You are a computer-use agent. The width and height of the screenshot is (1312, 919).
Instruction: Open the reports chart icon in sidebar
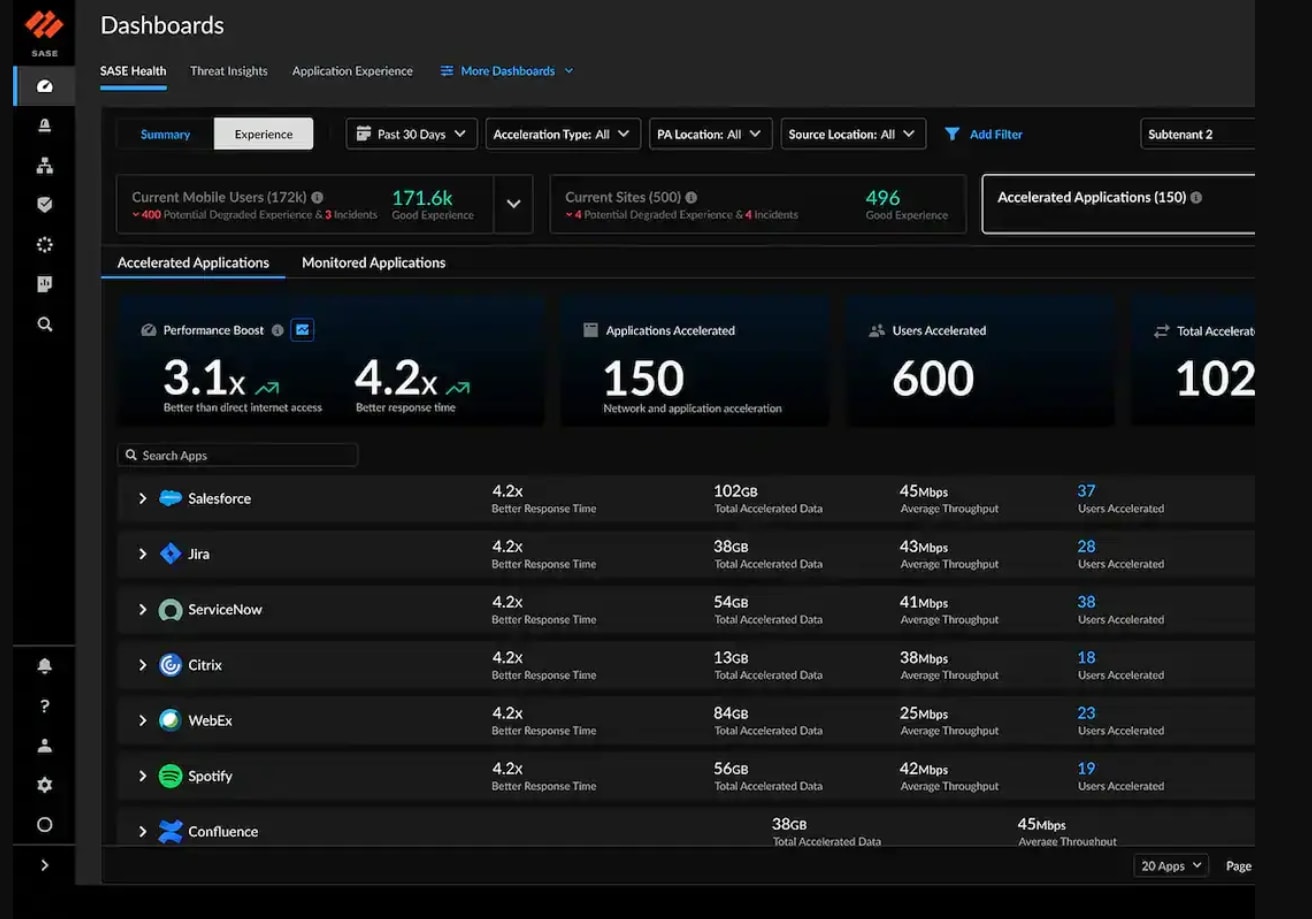(x=44, y=285)
